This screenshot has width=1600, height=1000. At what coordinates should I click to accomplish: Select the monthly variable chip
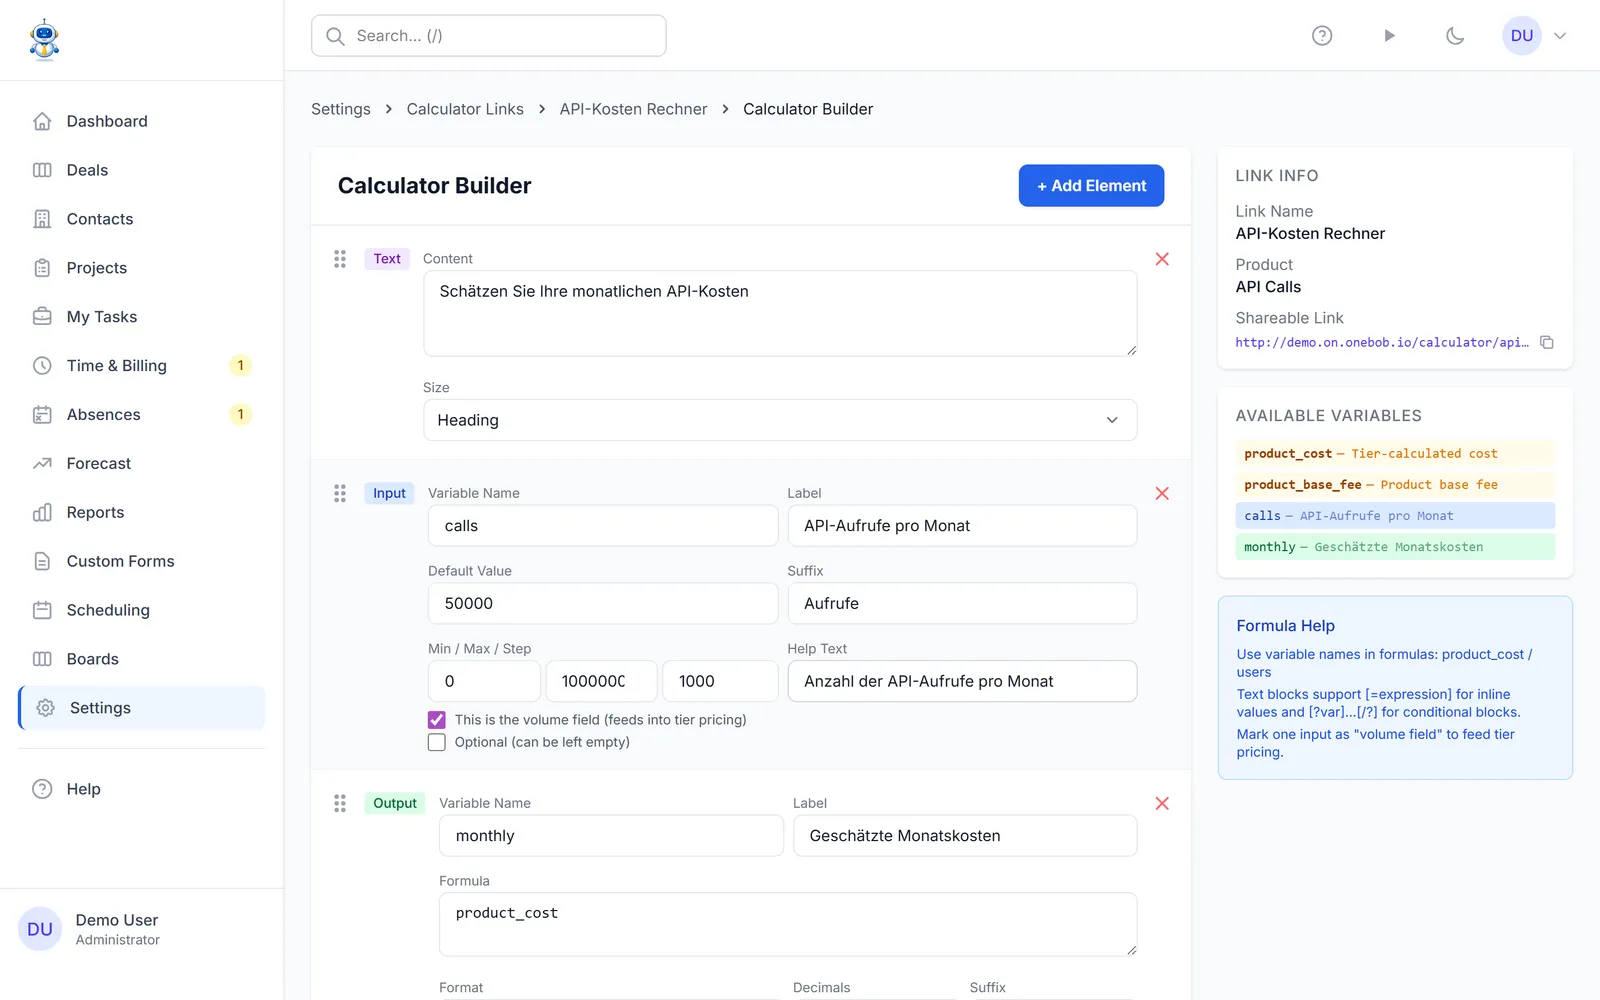pyautogui.click(x=1395, y=547)
